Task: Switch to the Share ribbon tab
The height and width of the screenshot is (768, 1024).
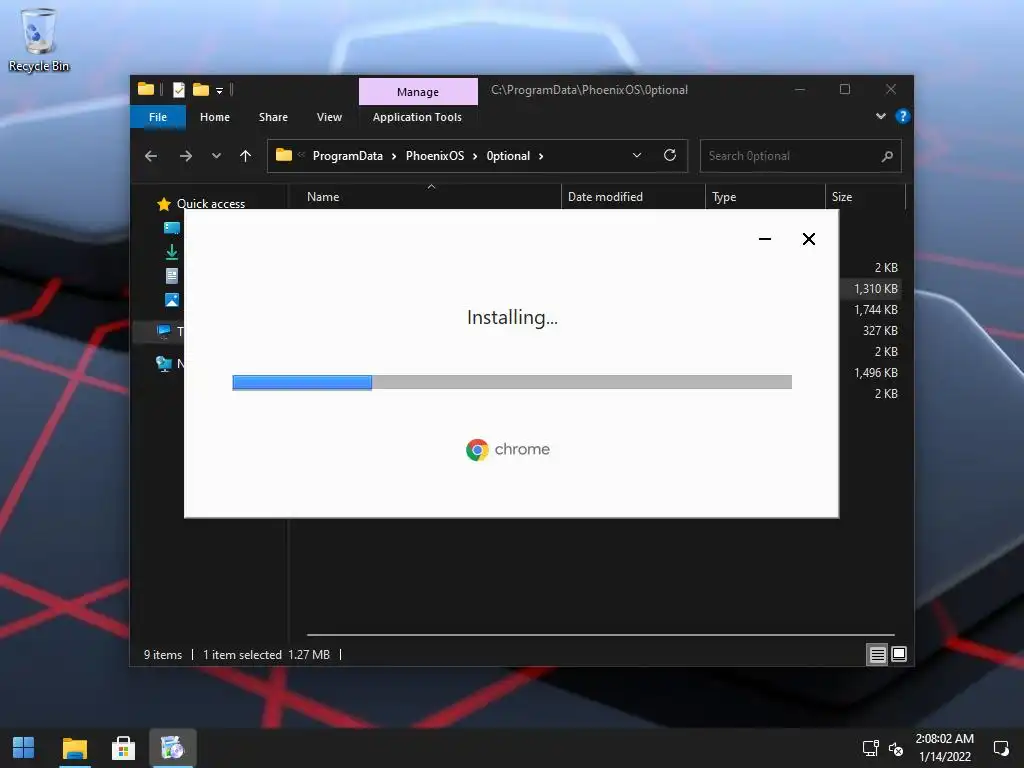Action: 273,117
